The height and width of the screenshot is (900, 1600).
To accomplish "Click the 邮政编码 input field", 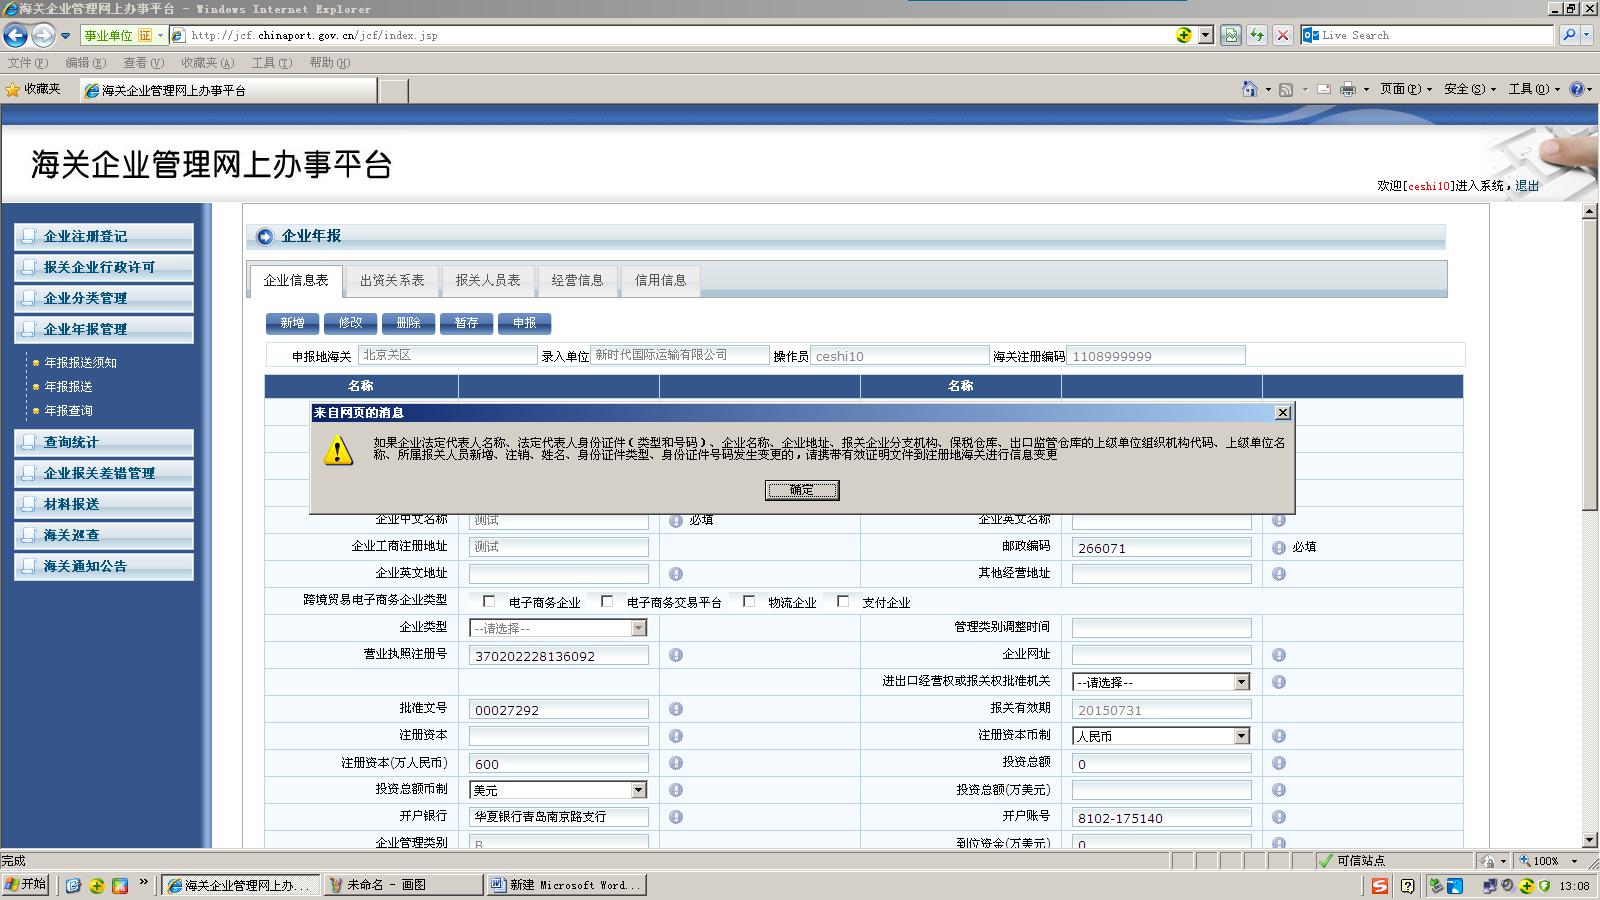I will click(1161, 548).
